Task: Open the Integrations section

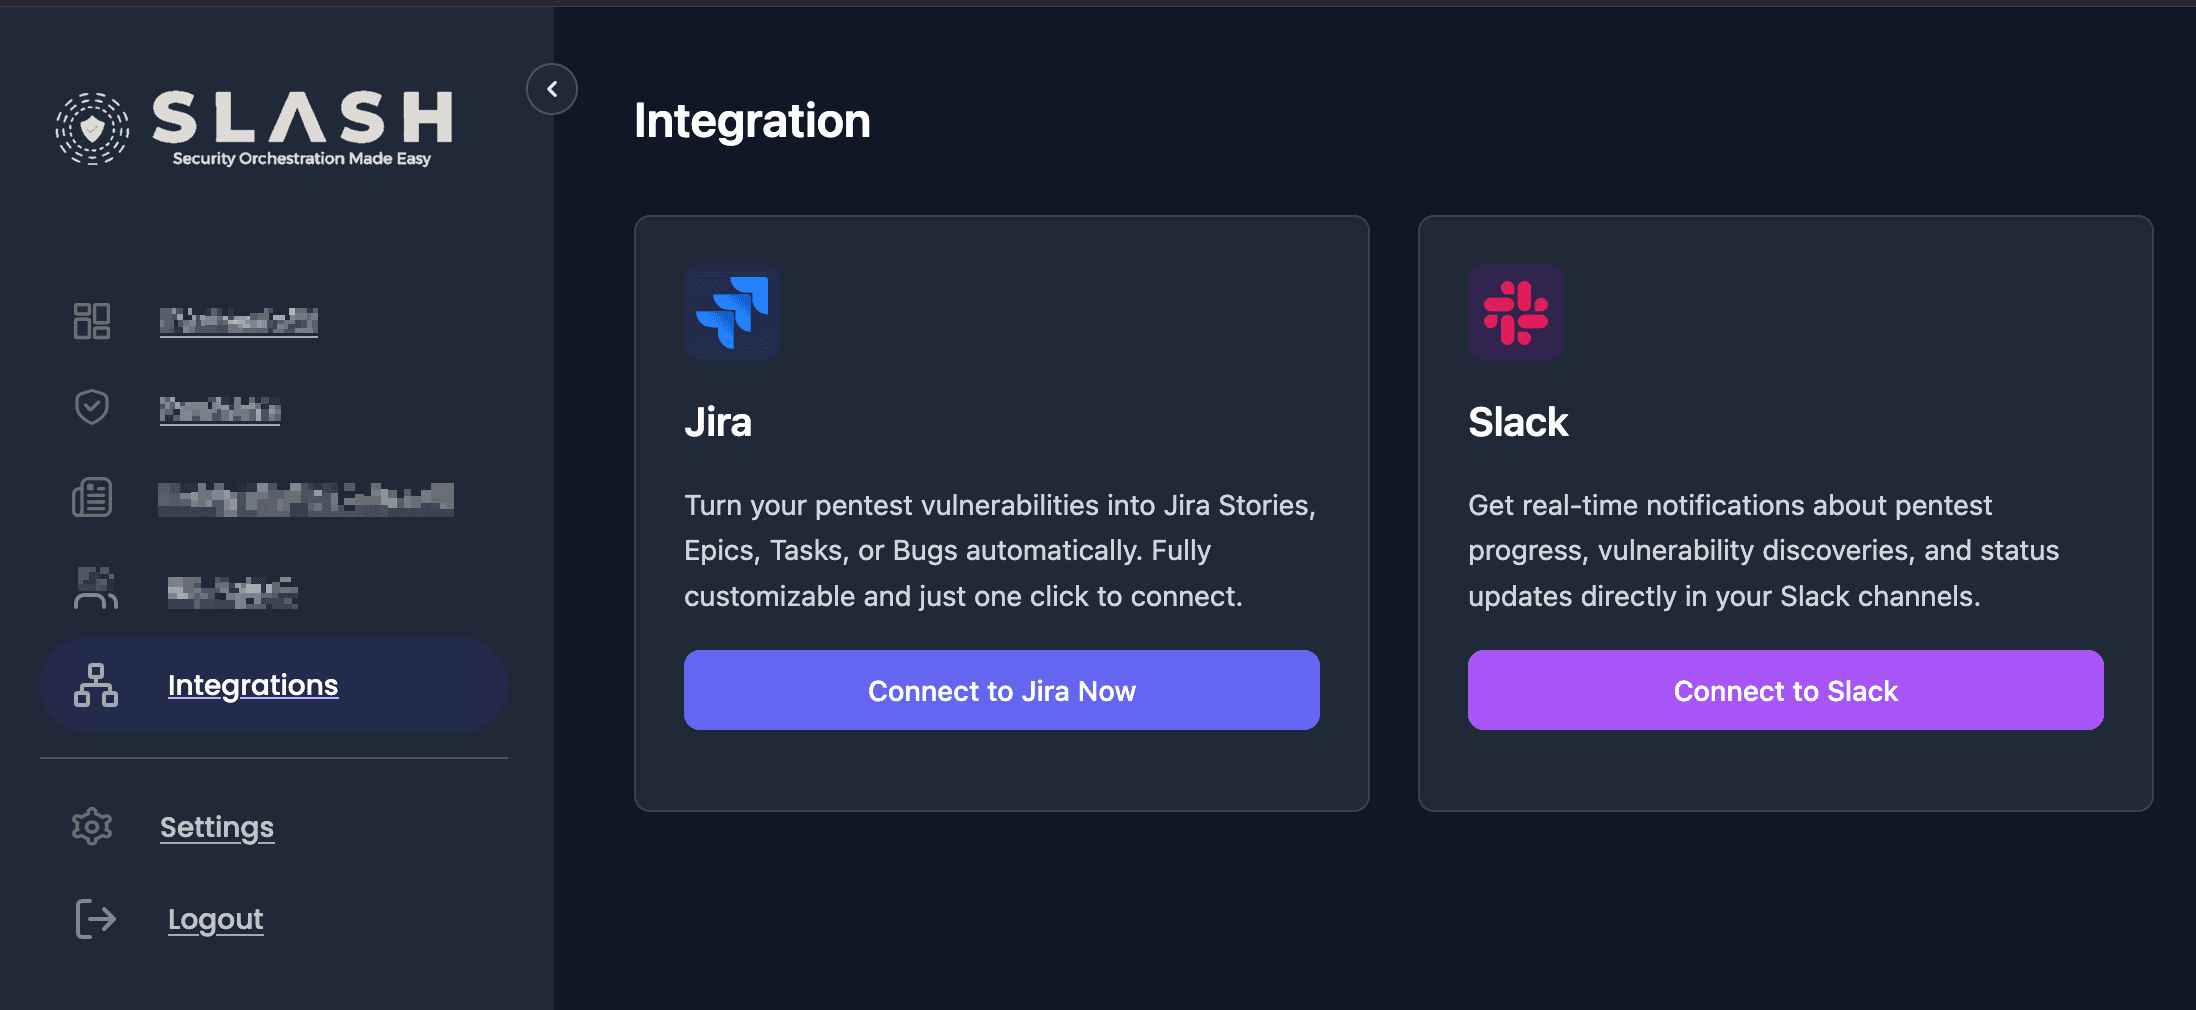Action: [x=252, y=685]
